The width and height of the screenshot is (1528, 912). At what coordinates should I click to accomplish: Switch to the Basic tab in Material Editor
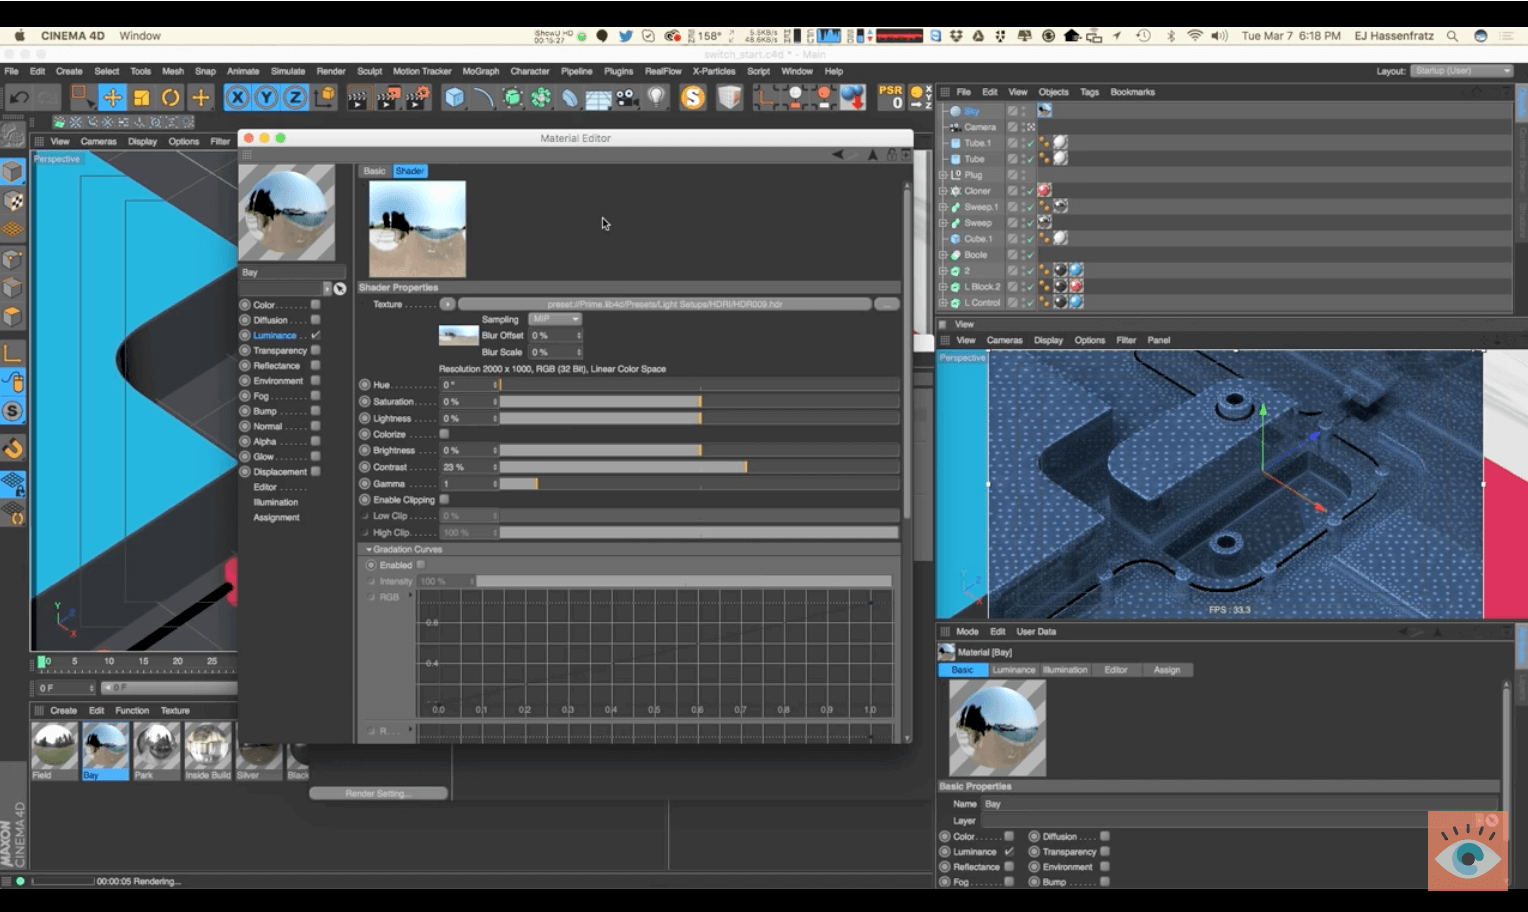[x=374, y=171]
